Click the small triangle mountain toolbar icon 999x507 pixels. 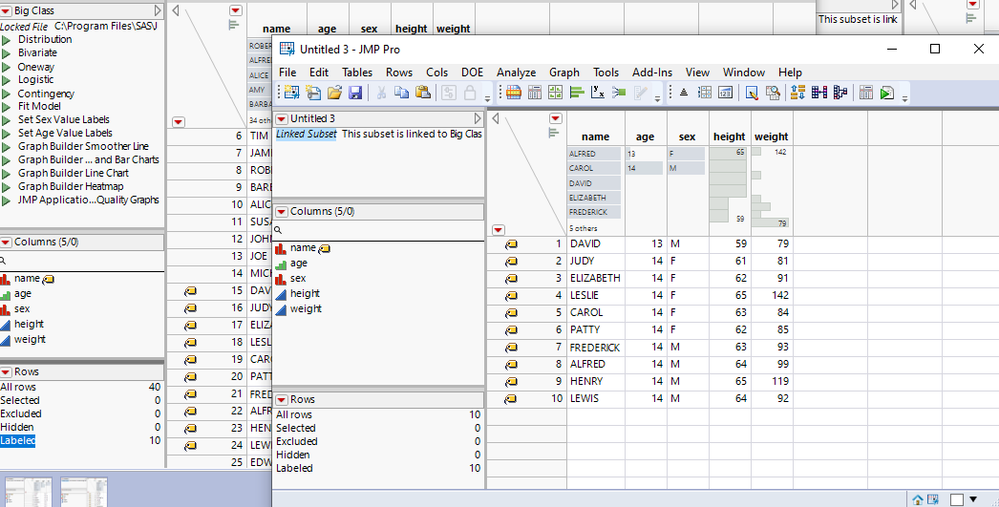pos(684,93)
